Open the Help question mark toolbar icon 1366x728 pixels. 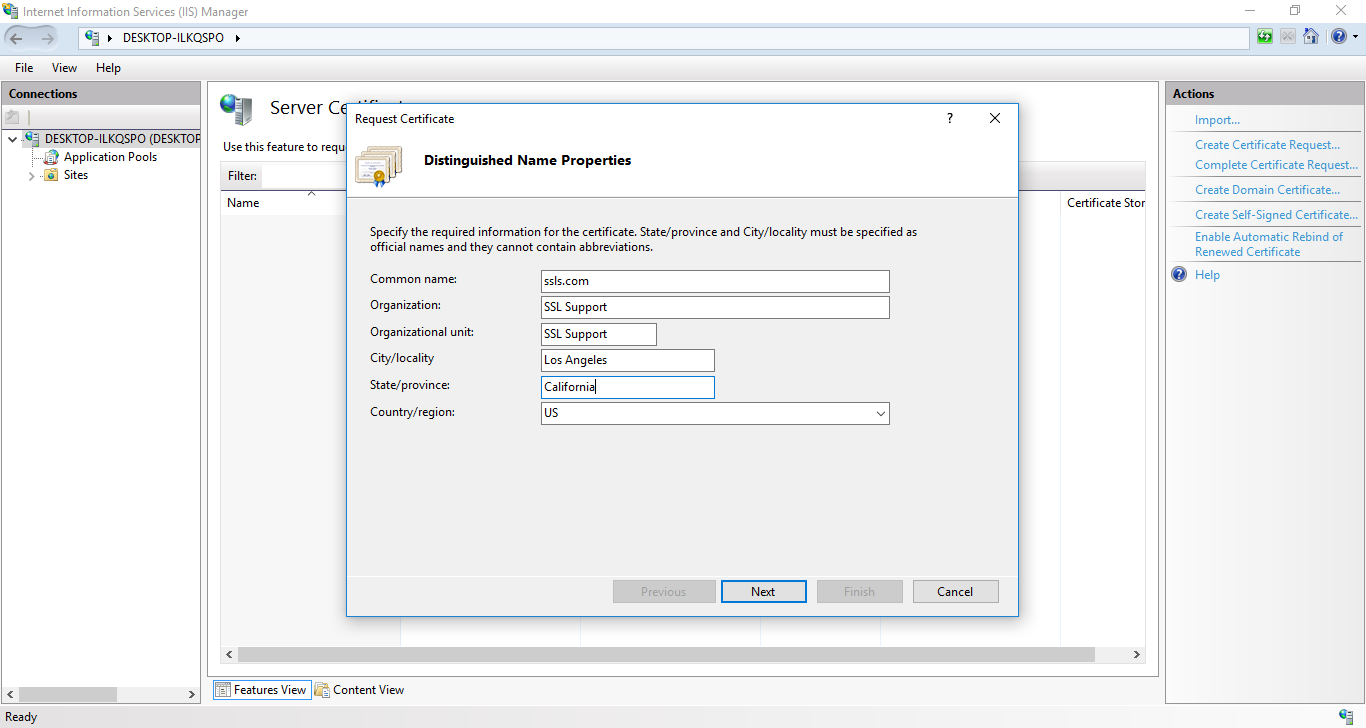[x=1338, y=37]
